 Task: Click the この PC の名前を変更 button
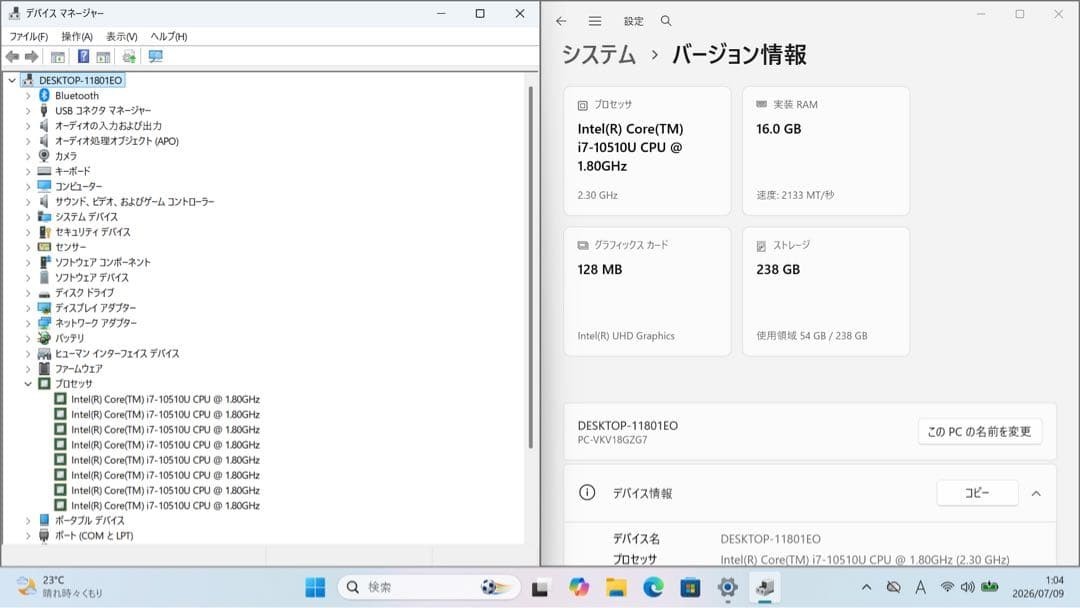(979, 432)
